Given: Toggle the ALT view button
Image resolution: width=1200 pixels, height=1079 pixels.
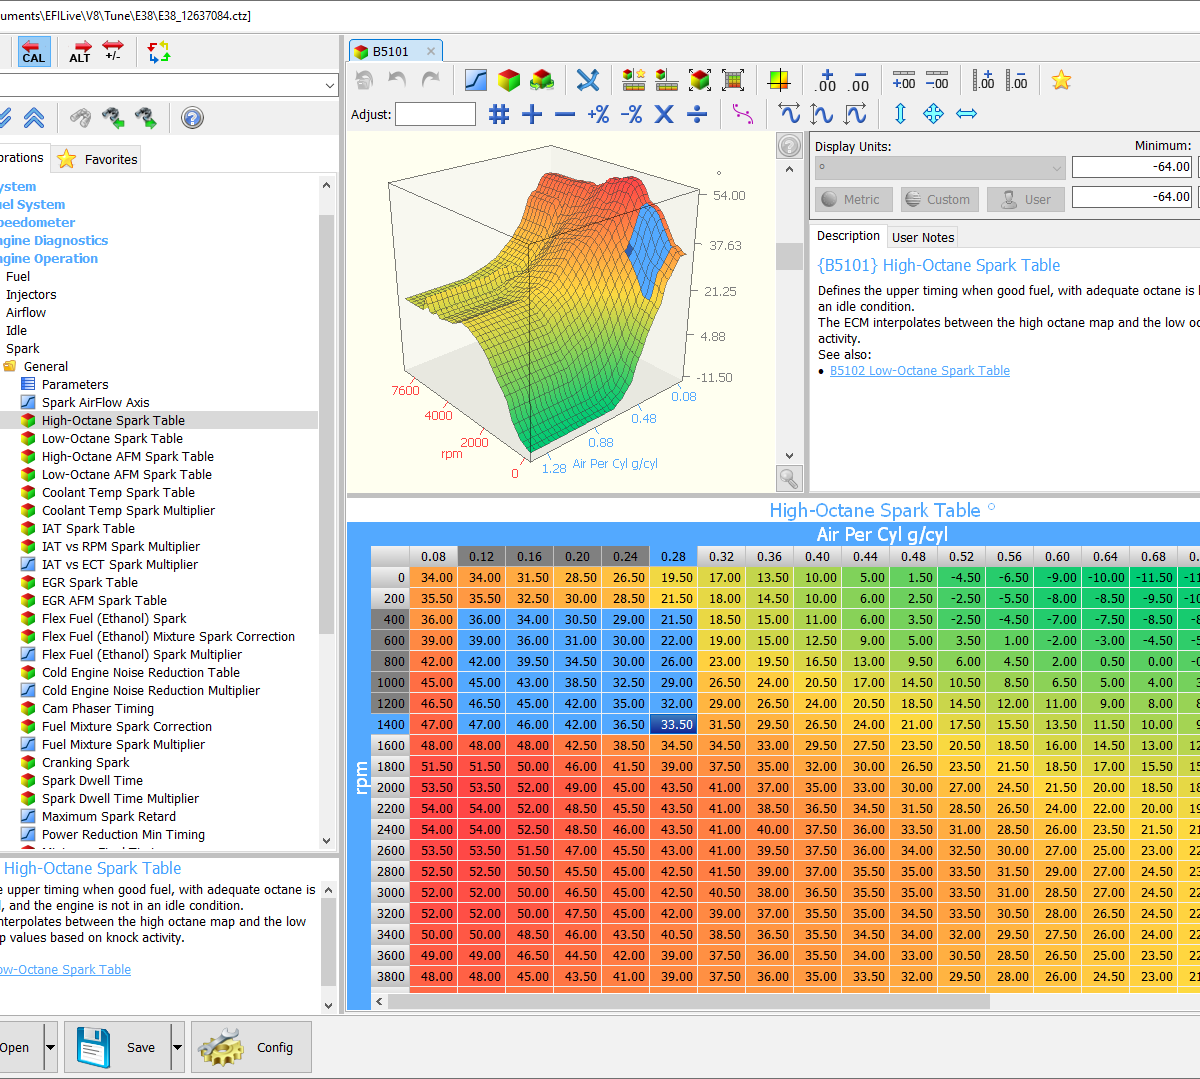Looking at the screenshot, I should coord(80,52).
